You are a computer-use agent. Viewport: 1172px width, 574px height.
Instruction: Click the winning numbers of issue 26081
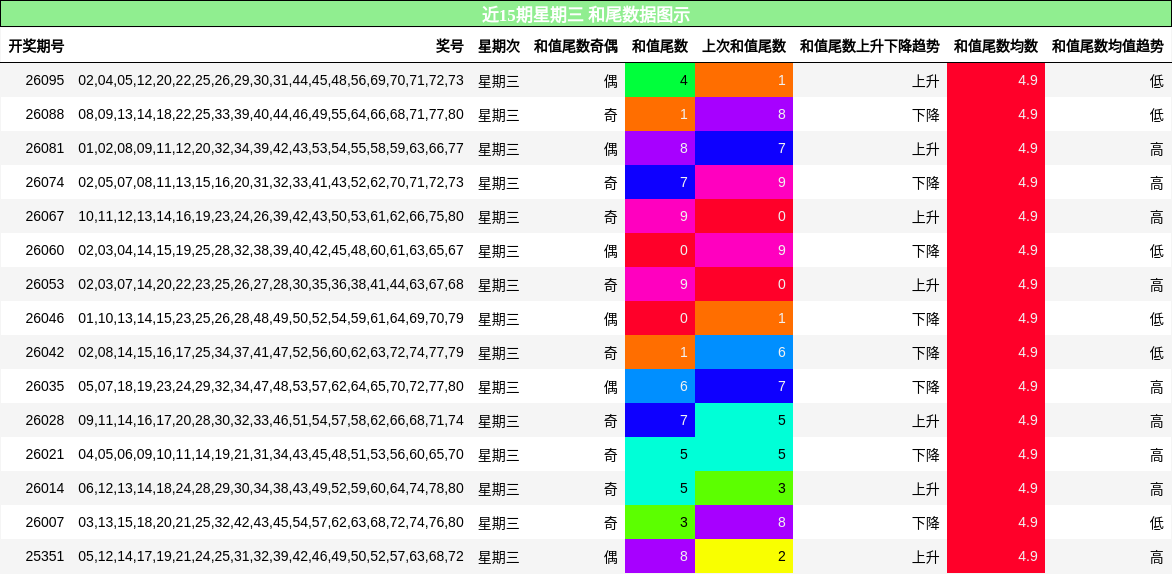point(271,149)
